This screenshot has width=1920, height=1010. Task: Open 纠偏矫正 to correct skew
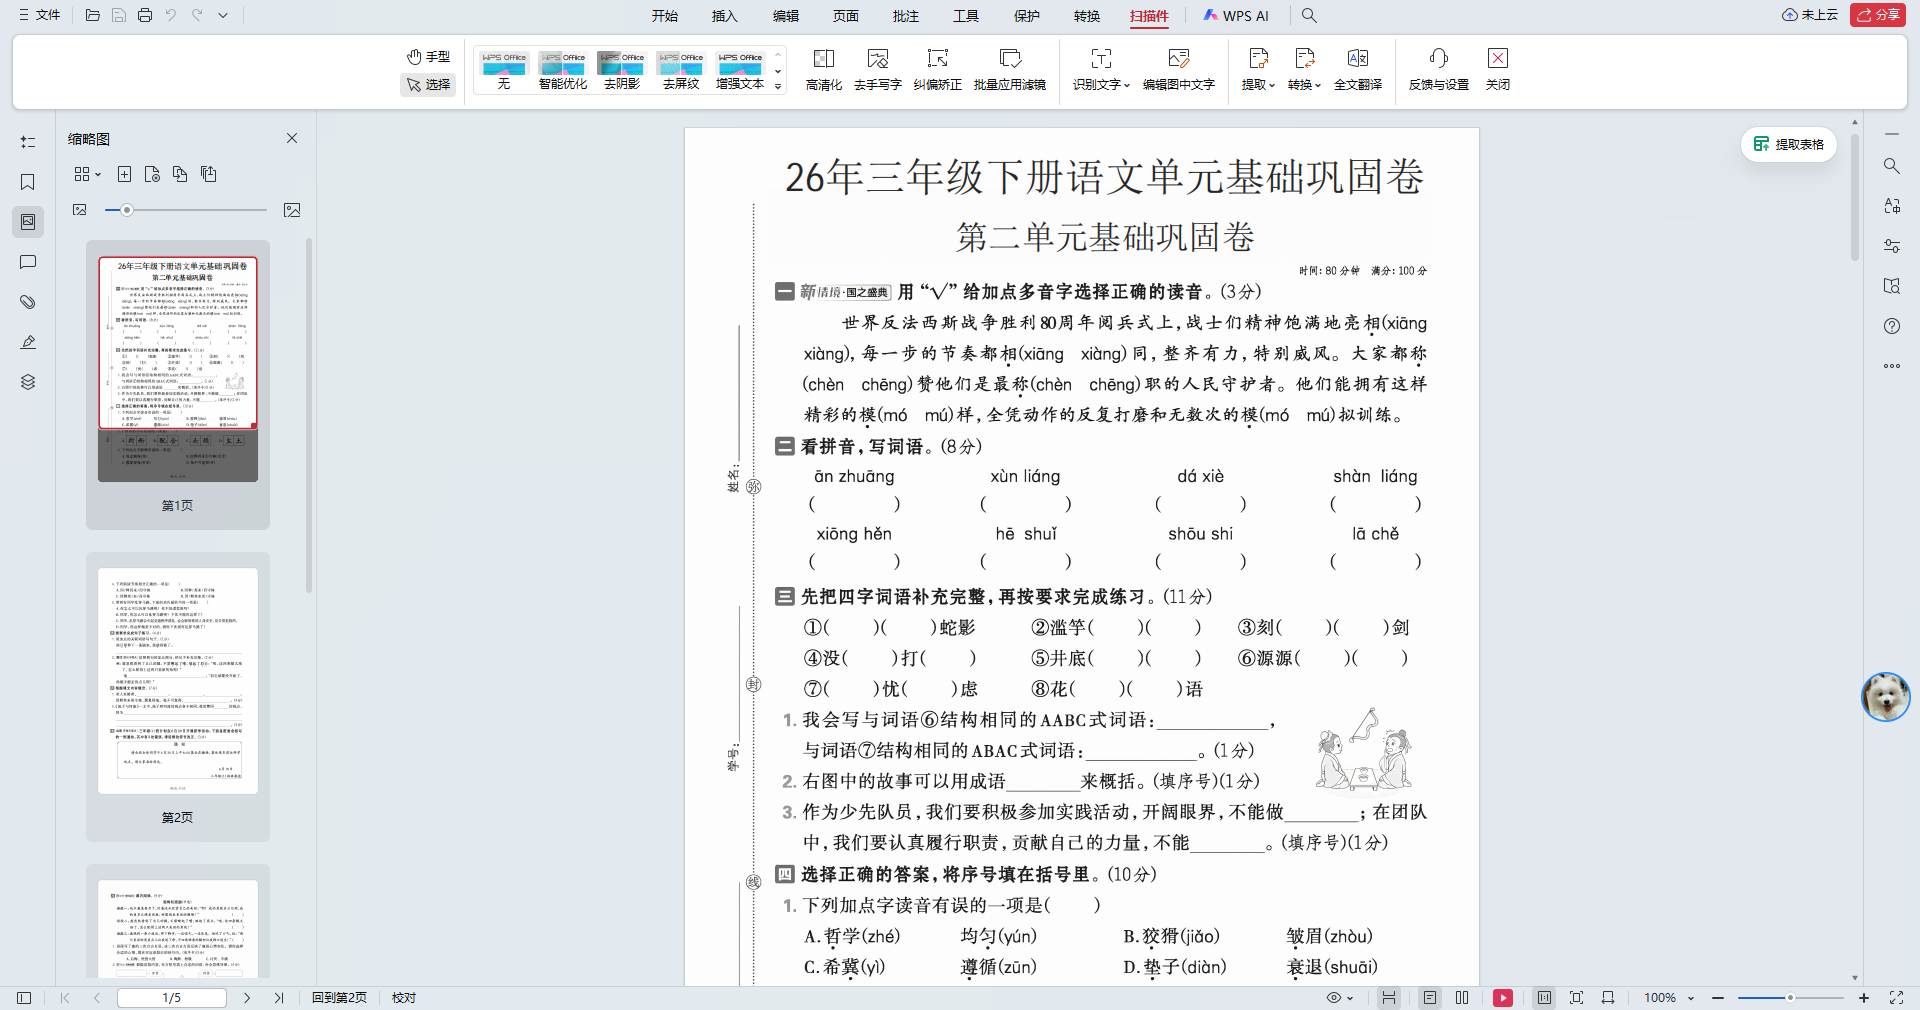[x=937, y=70]
